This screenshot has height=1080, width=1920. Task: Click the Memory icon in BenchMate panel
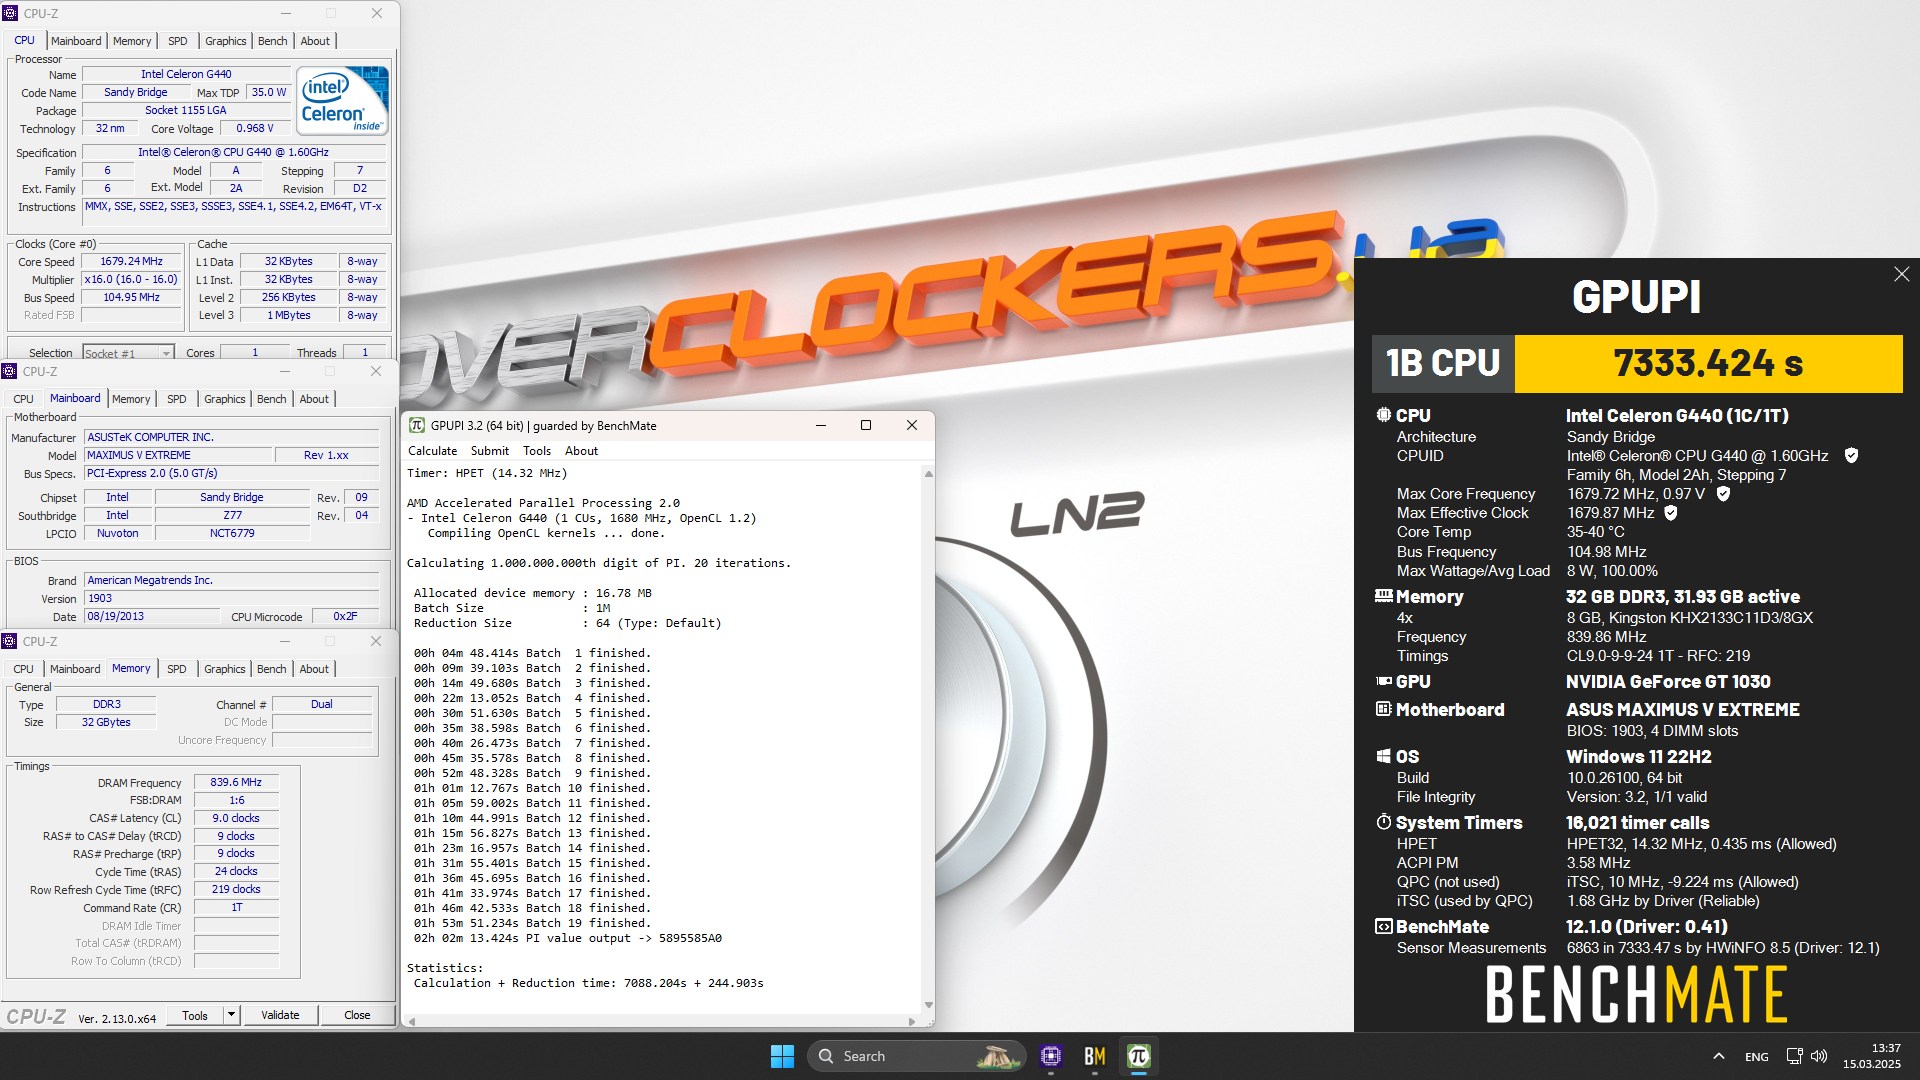[x=1383, y=596]
